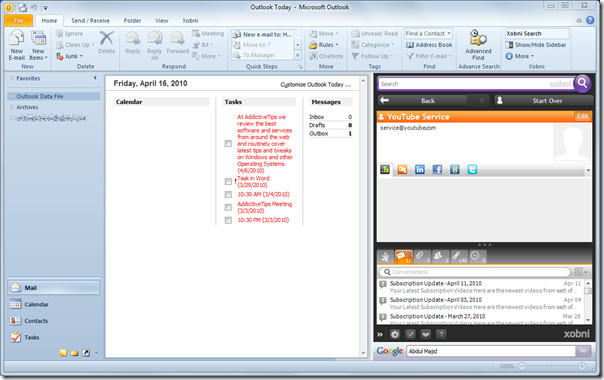The height and width of the screenshot is (380, 604).
Task: Click the Rules icon in Move group
Action: [313, 45]
